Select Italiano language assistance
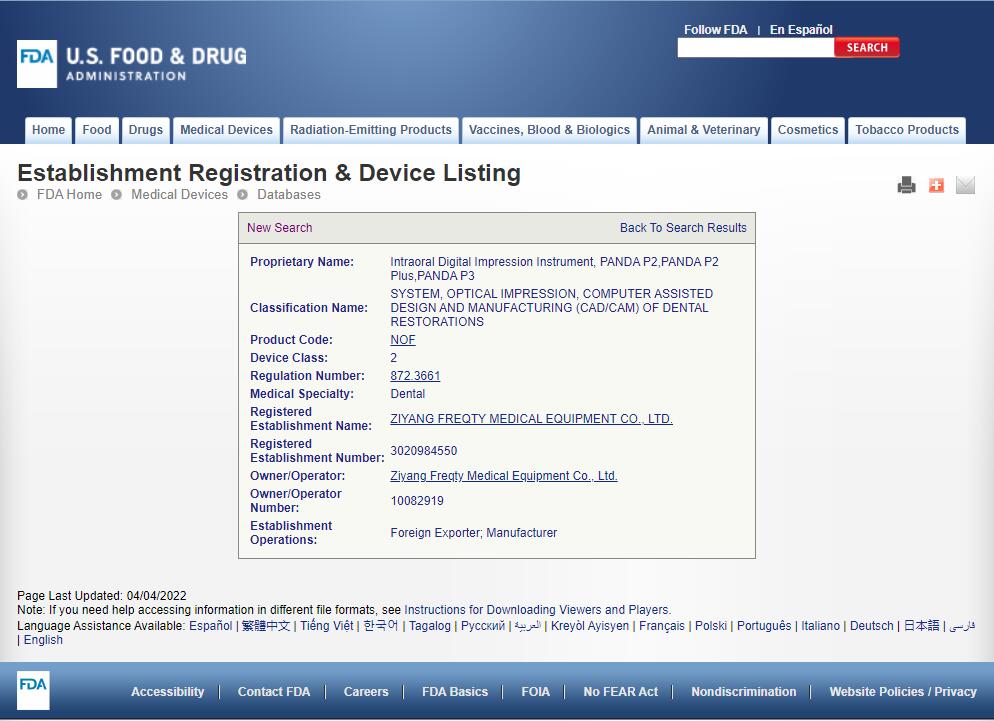Viewport: 994px width, 721px height. (820, 626)
